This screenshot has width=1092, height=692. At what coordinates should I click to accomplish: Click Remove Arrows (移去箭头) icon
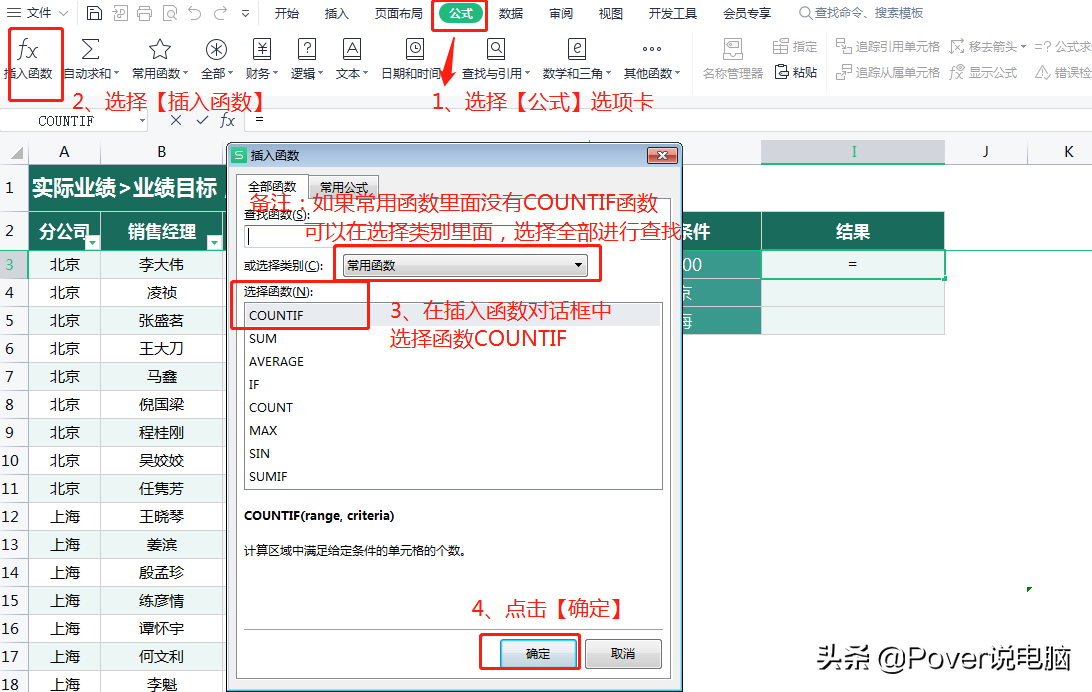(x=958, y=47)
